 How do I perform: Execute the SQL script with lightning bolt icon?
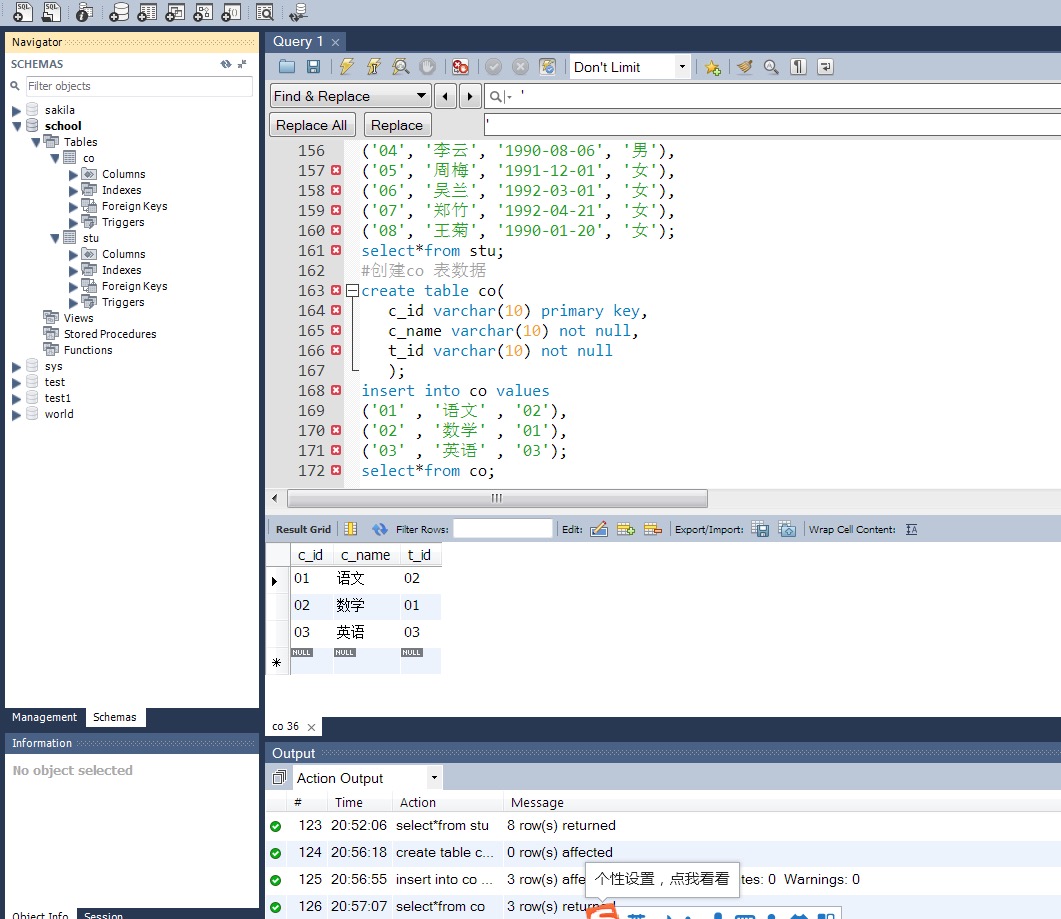coord(346,67)
